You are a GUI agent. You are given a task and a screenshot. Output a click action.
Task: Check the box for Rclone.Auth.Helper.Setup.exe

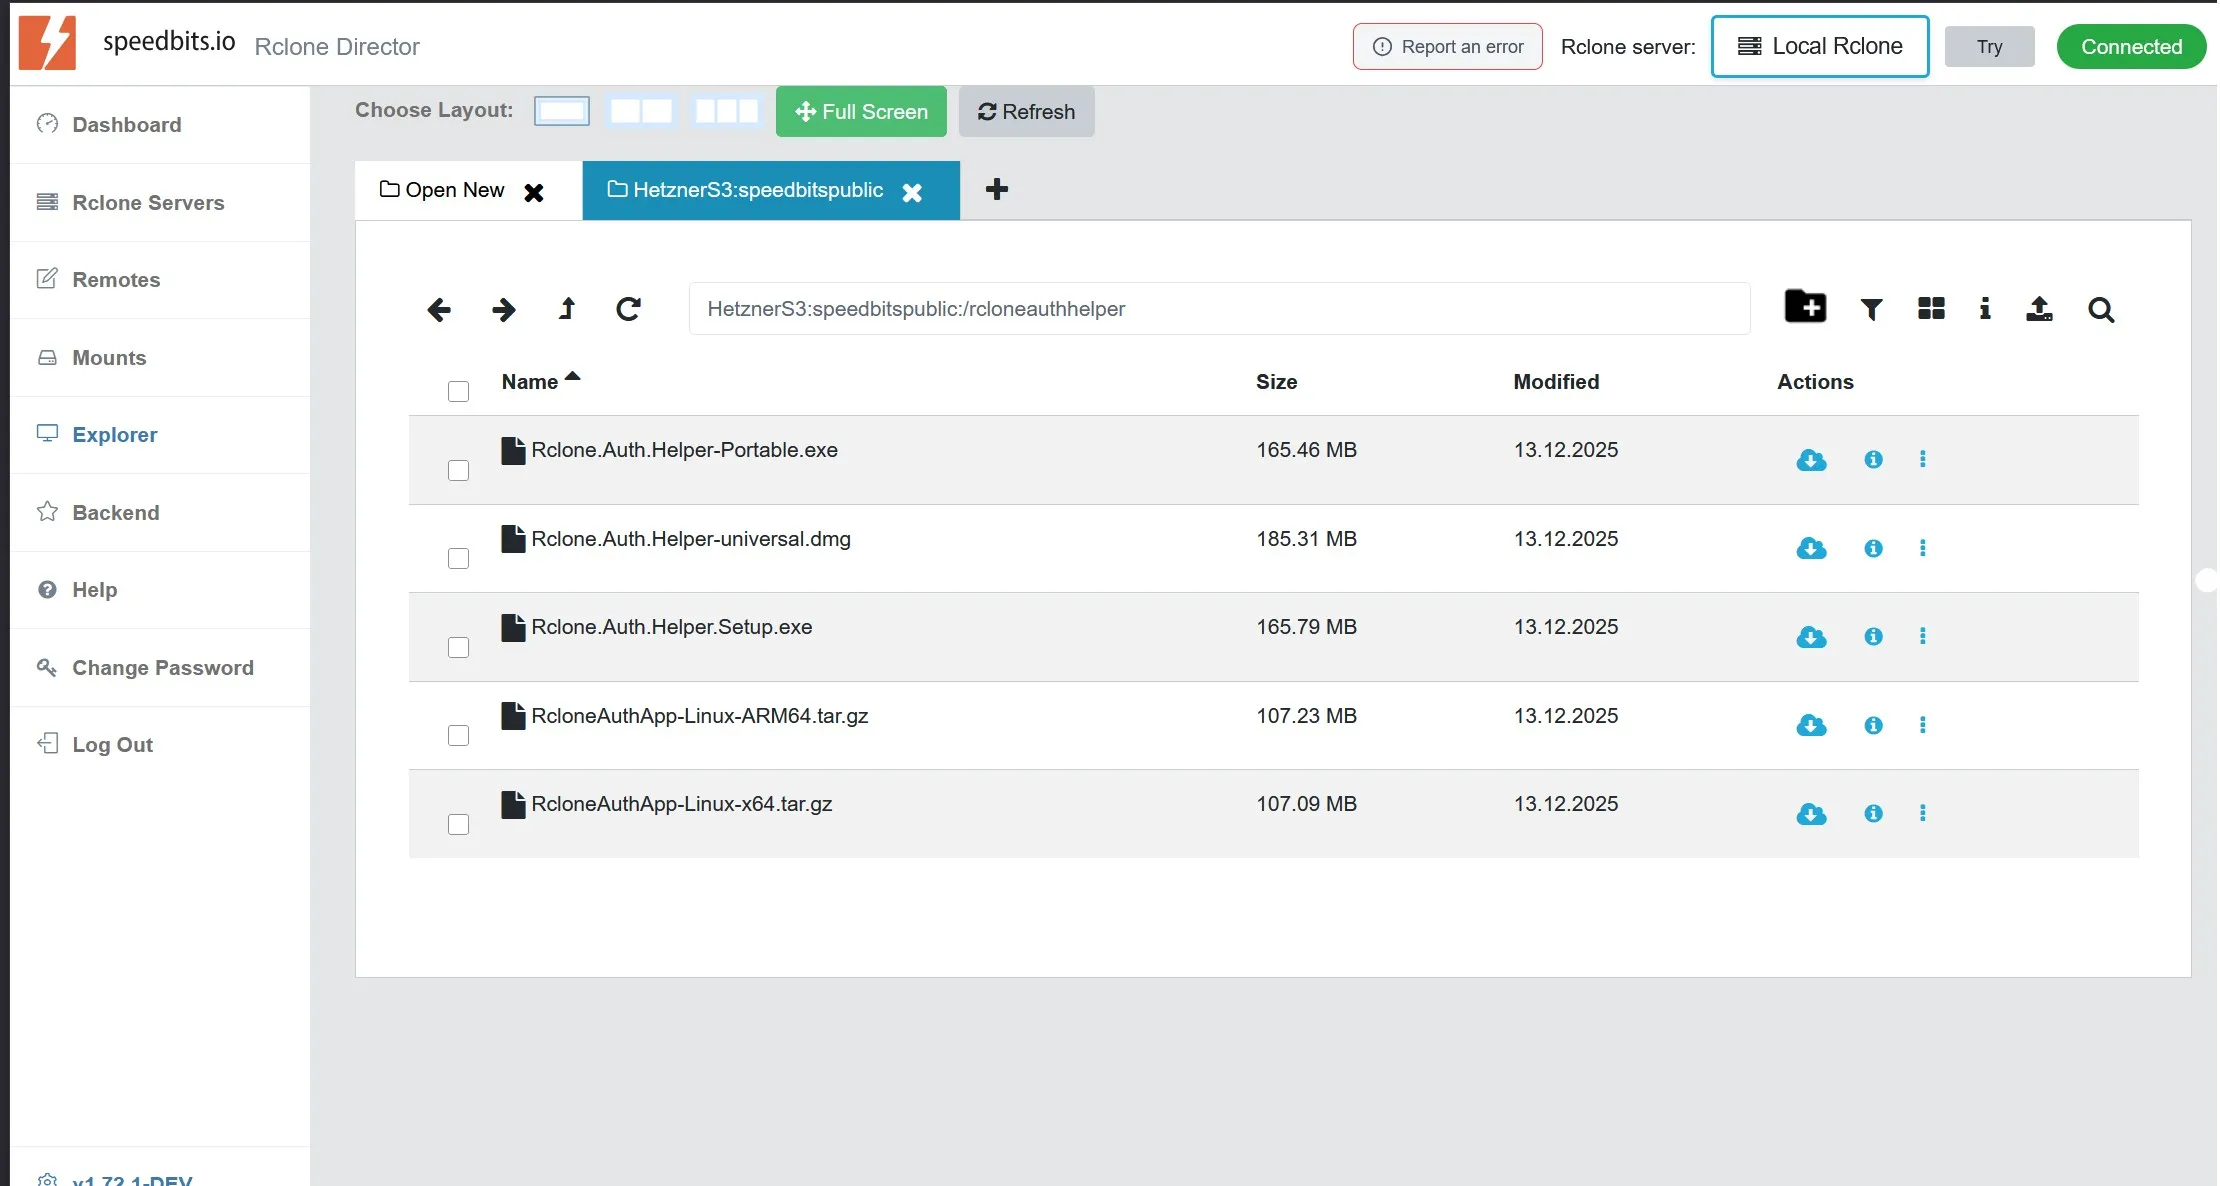[458, 647]
